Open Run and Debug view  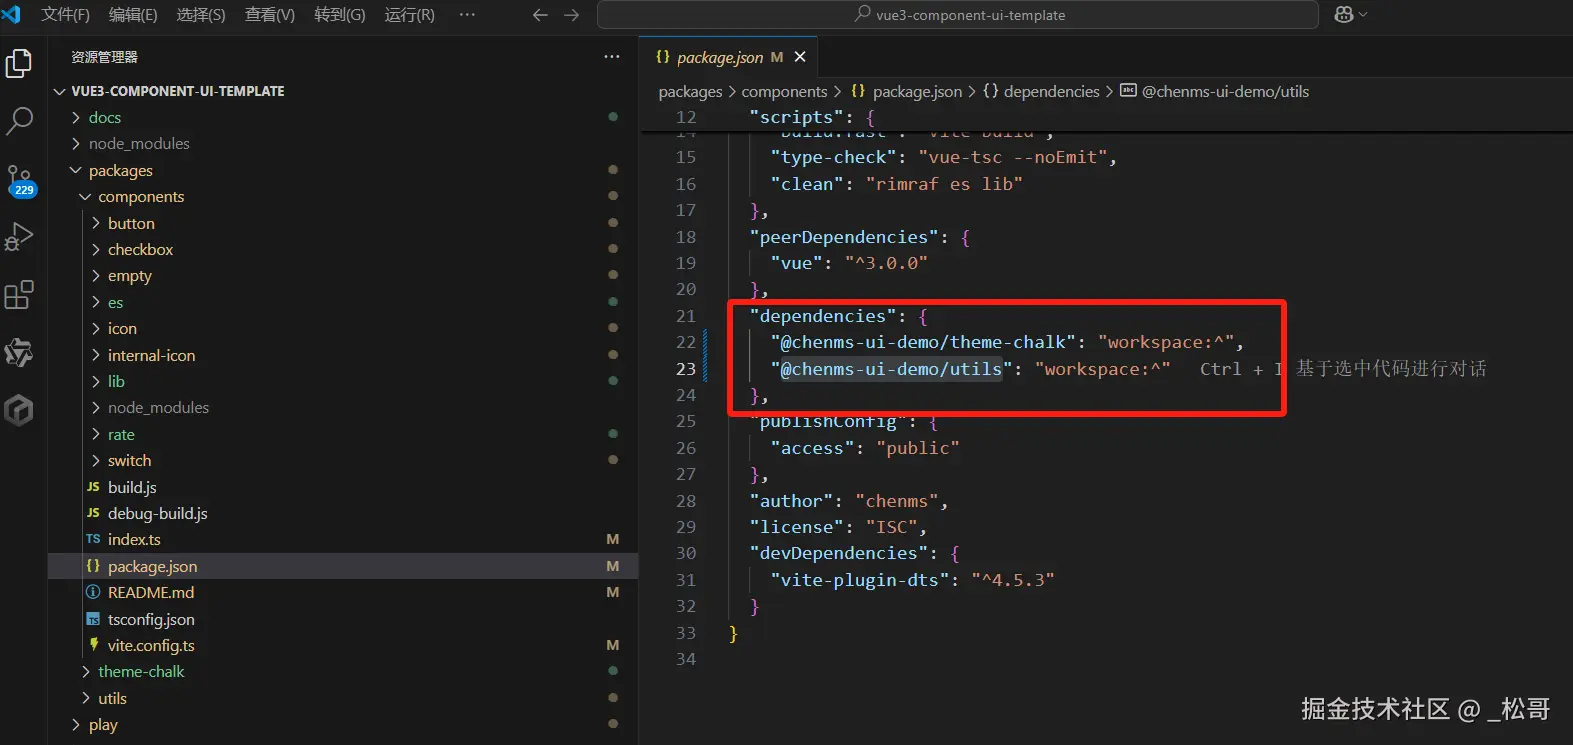19,237
